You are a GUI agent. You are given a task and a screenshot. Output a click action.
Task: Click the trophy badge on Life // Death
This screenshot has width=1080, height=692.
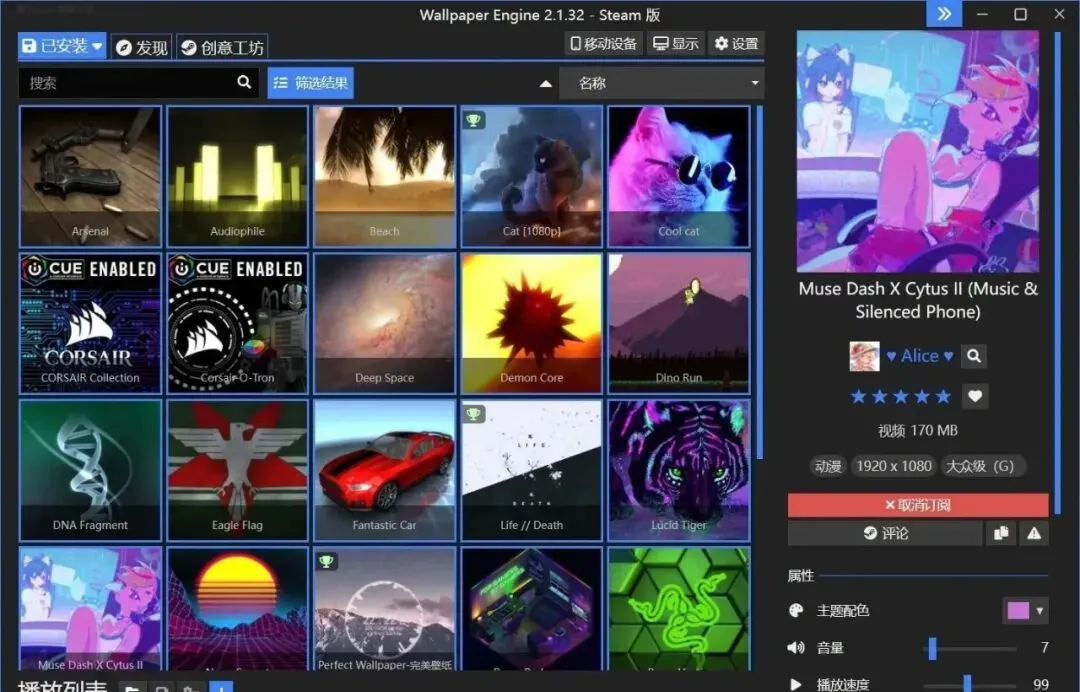473,414
